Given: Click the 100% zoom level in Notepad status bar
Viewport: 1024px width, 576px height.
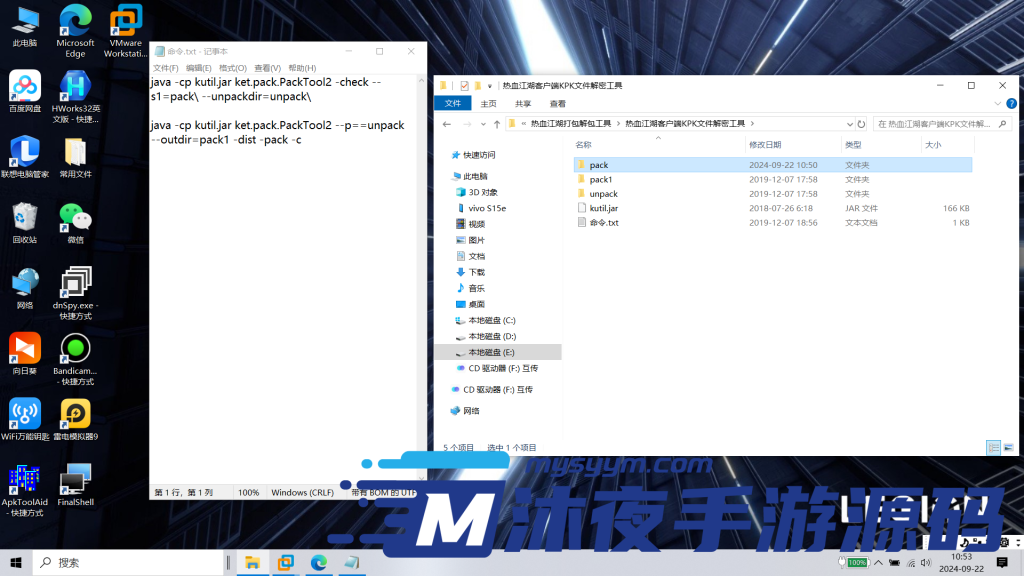Looking at the screenshot, I should [x=248, y=492].
